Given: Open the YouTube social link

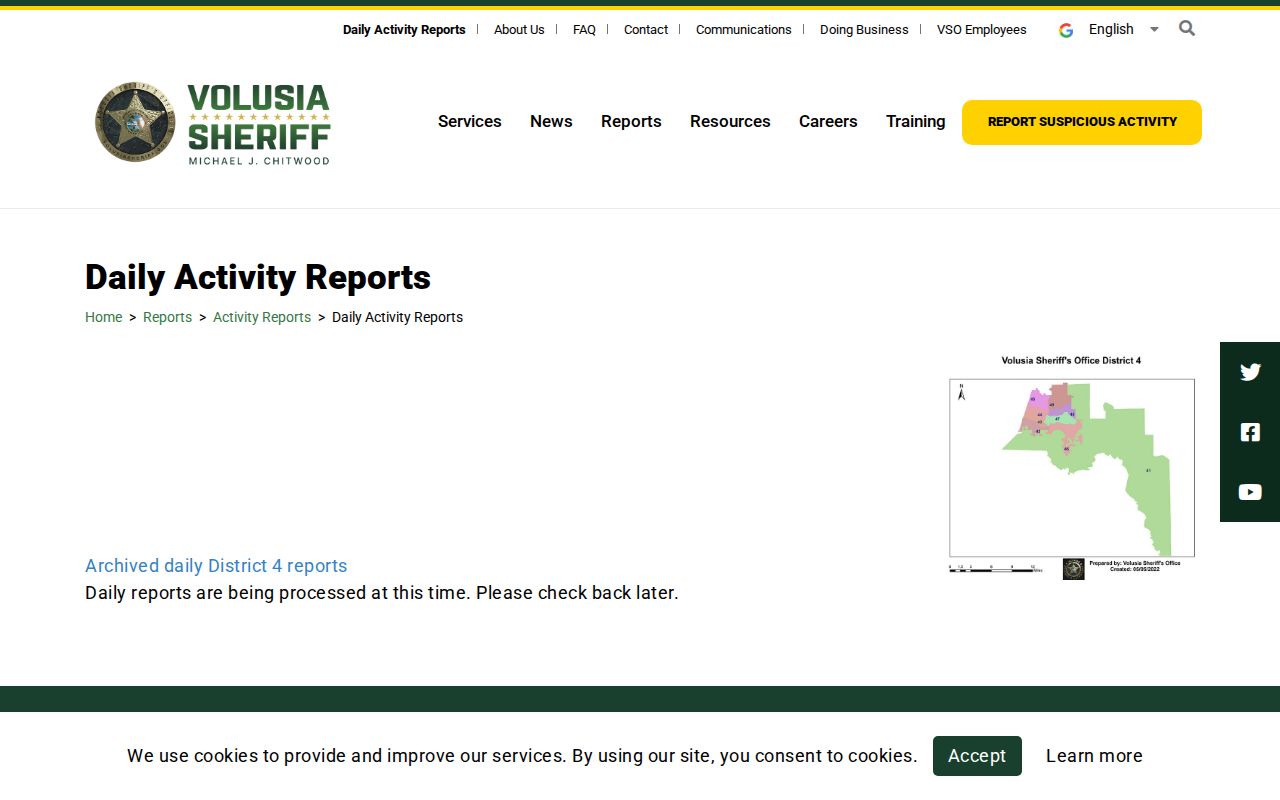Looking at the screenshot, I should (1250, 492).
